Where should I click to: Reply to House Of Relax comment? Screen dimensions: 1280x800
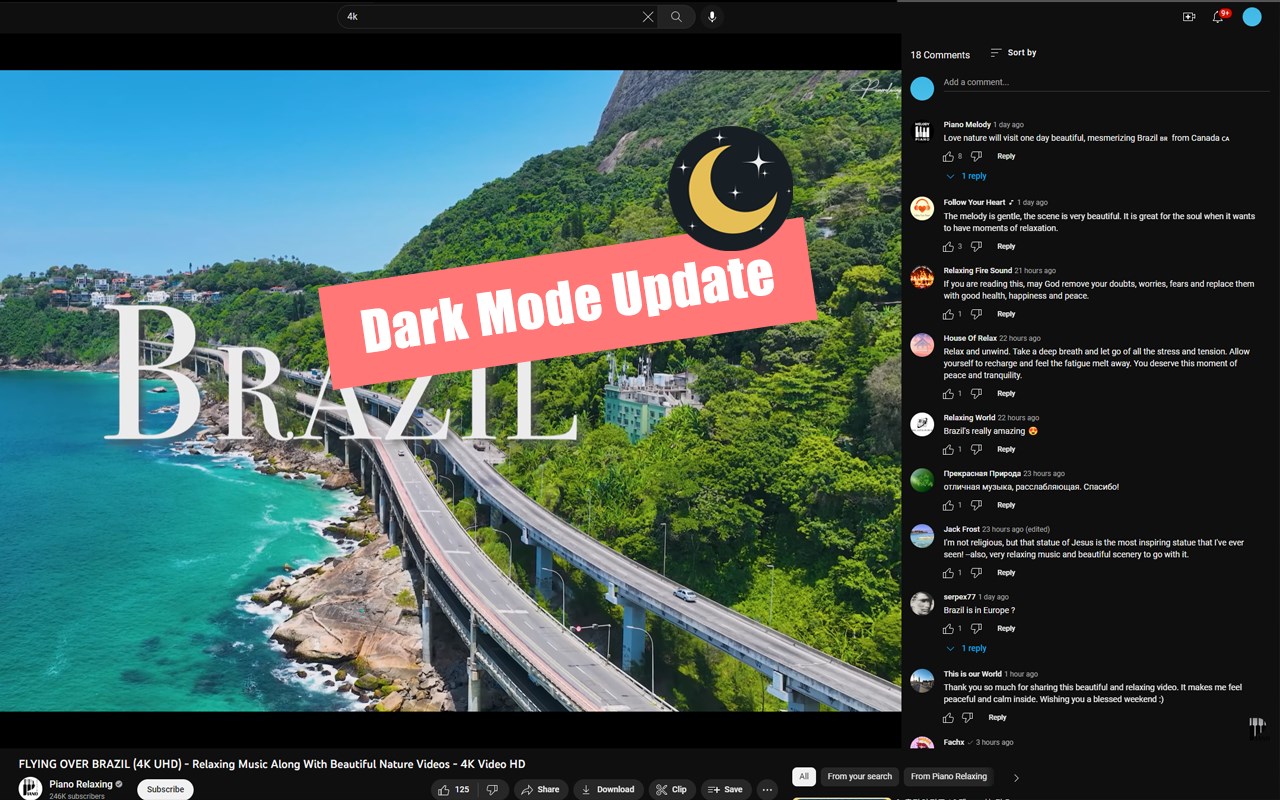1006,394
